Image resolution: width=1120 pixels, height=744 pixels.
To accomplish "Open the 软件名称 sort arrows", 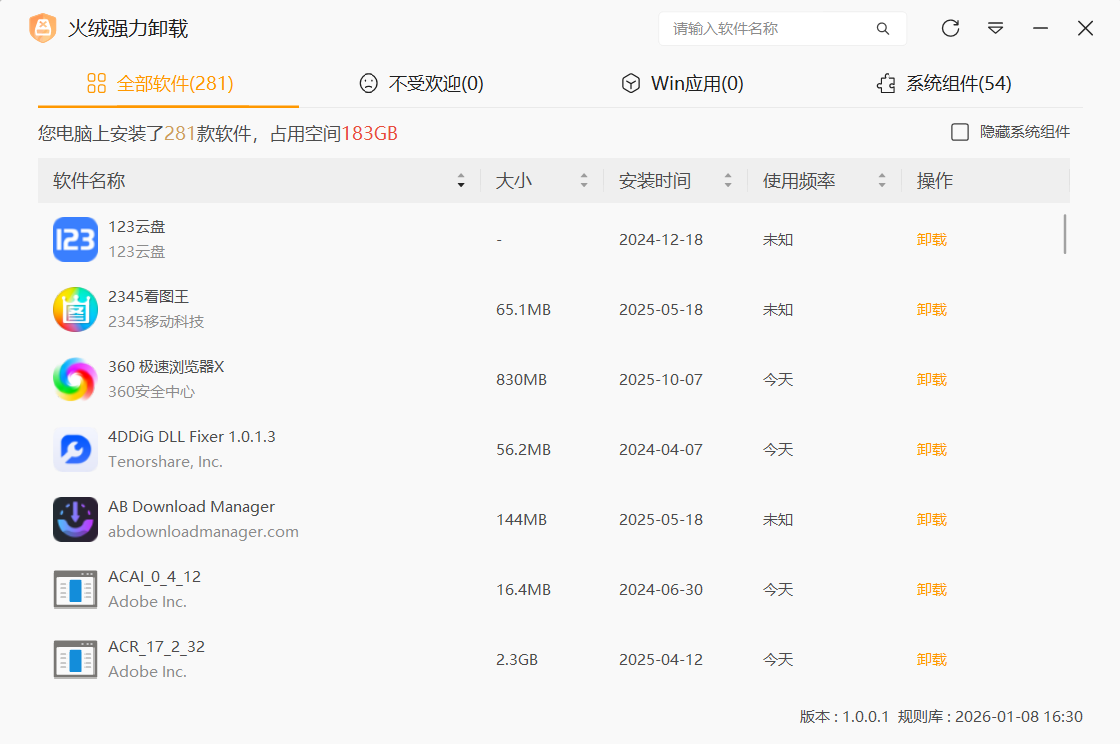I will click(461, 180).
